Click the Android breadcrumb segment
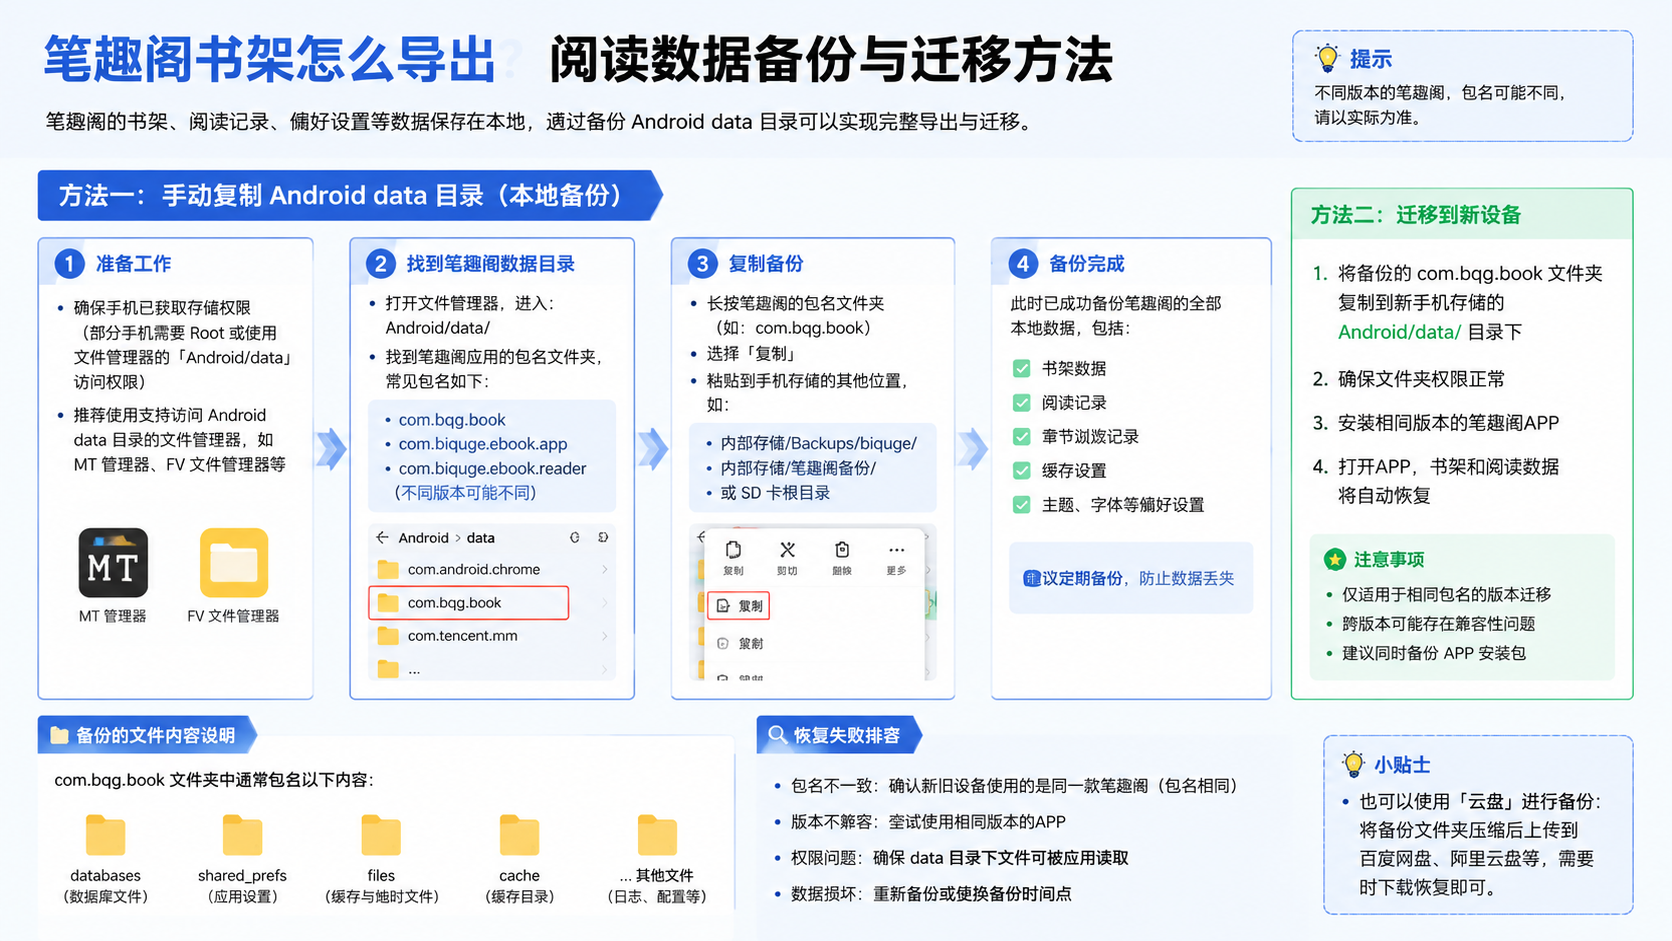 click(x=423, y=538)
